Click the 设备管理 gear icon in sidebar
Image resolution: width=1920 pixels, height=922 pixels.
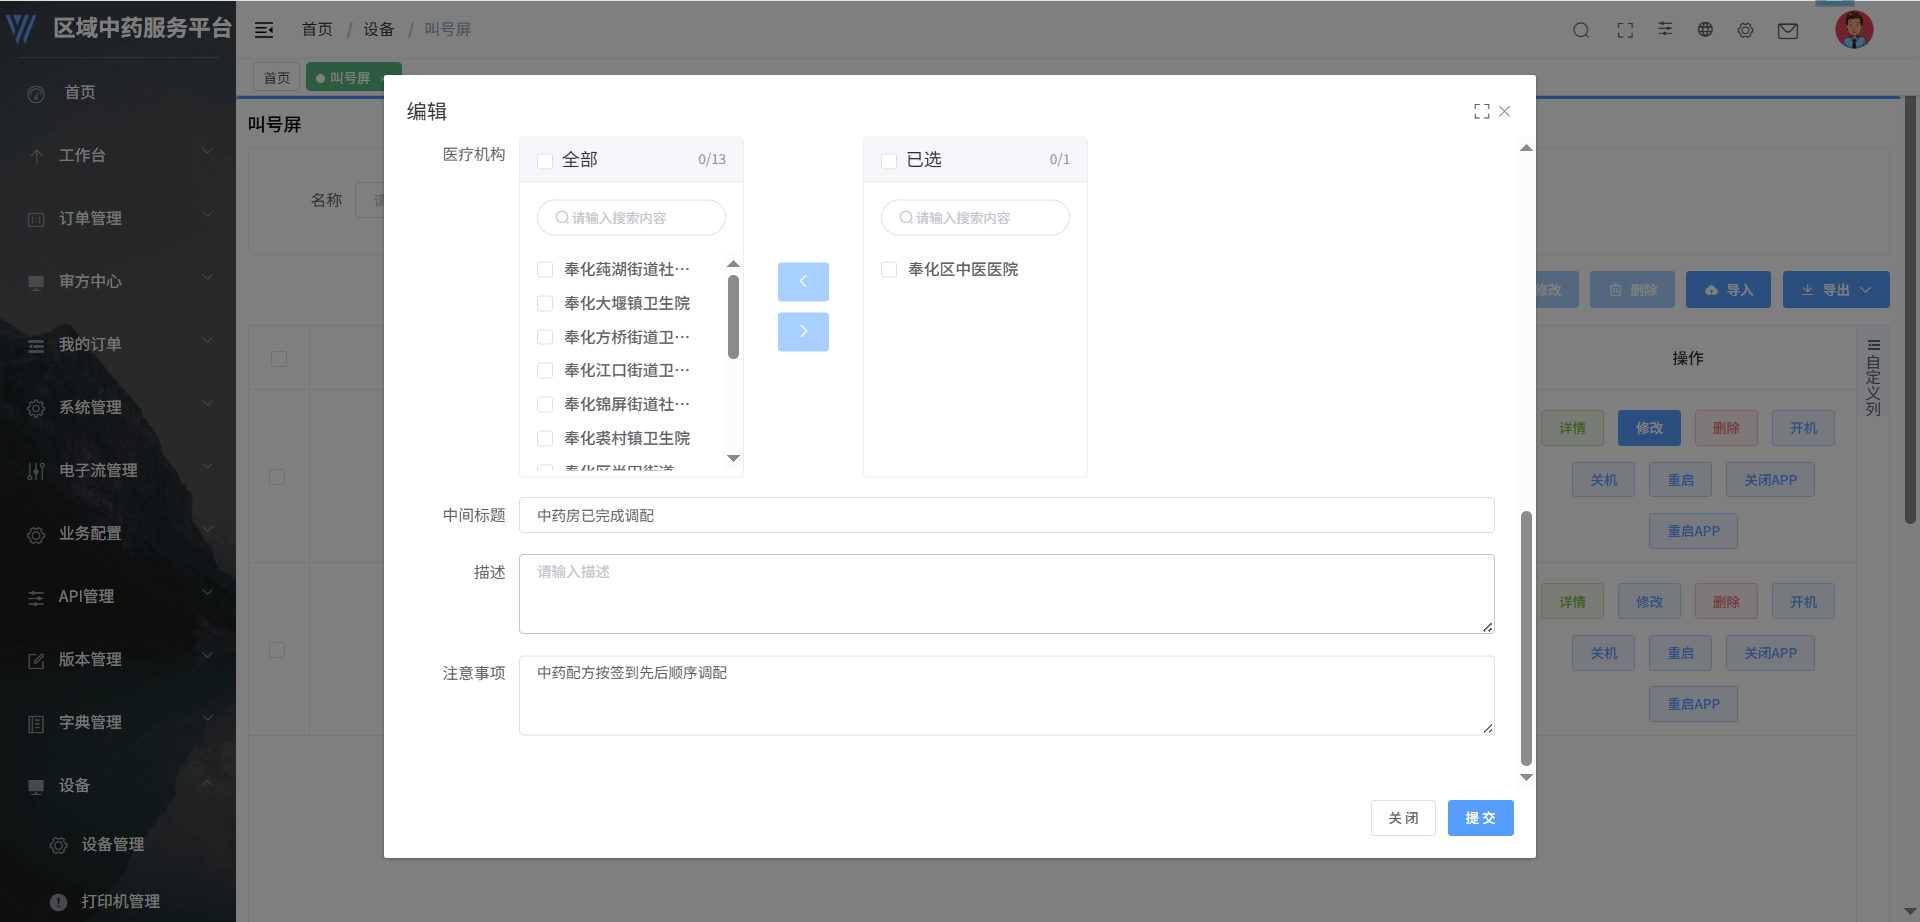click(x=59, y=846)
